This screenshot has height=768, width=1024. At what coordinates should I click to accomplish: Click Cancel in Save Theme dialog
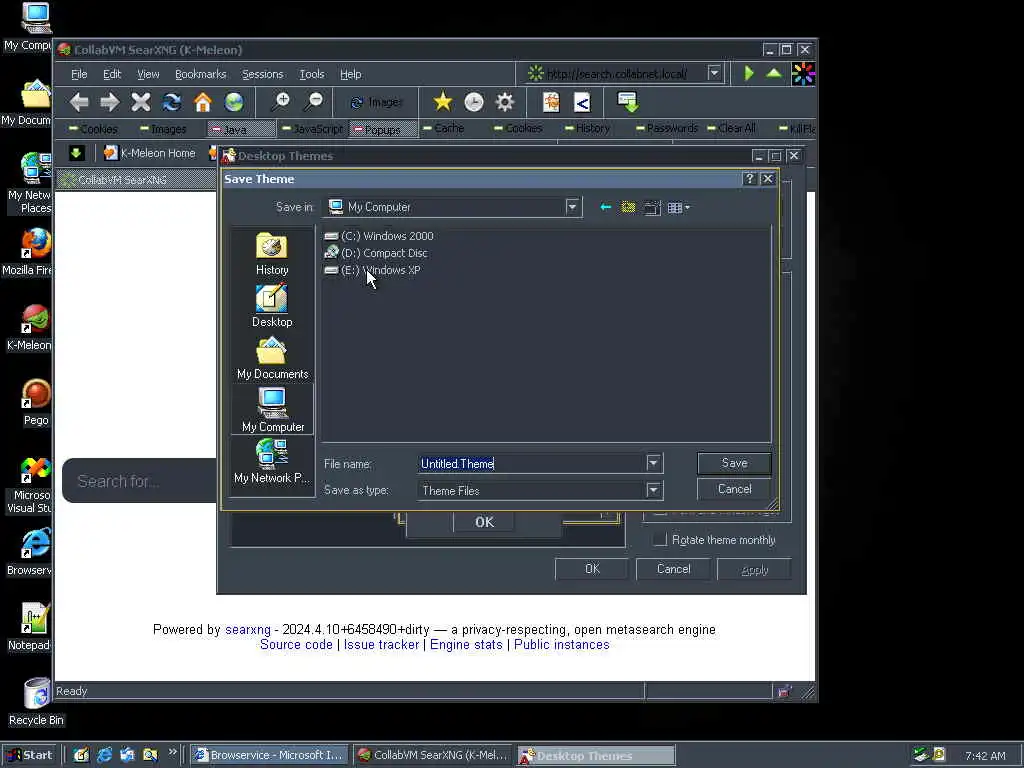734,489
